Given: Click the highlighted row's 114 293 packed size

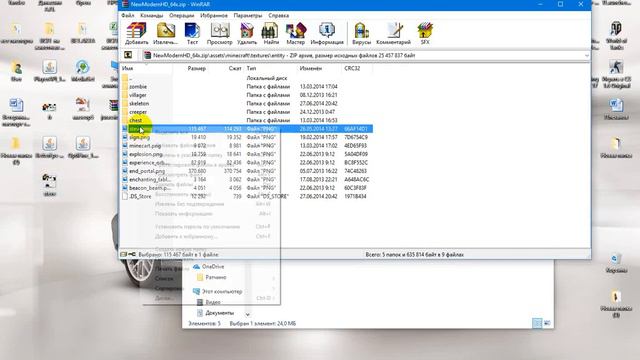Looking at the screenshot, I should [x=233, y=129].
